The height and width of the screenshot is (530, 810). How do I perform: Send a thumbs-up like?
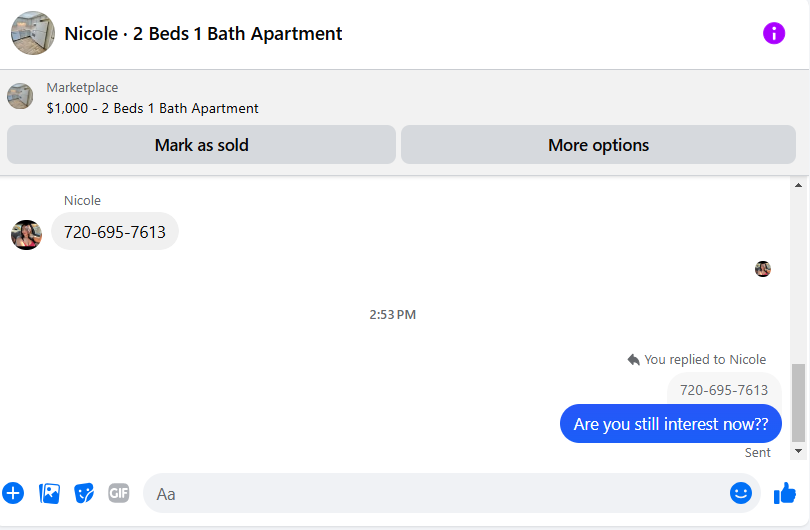[785, 493]
